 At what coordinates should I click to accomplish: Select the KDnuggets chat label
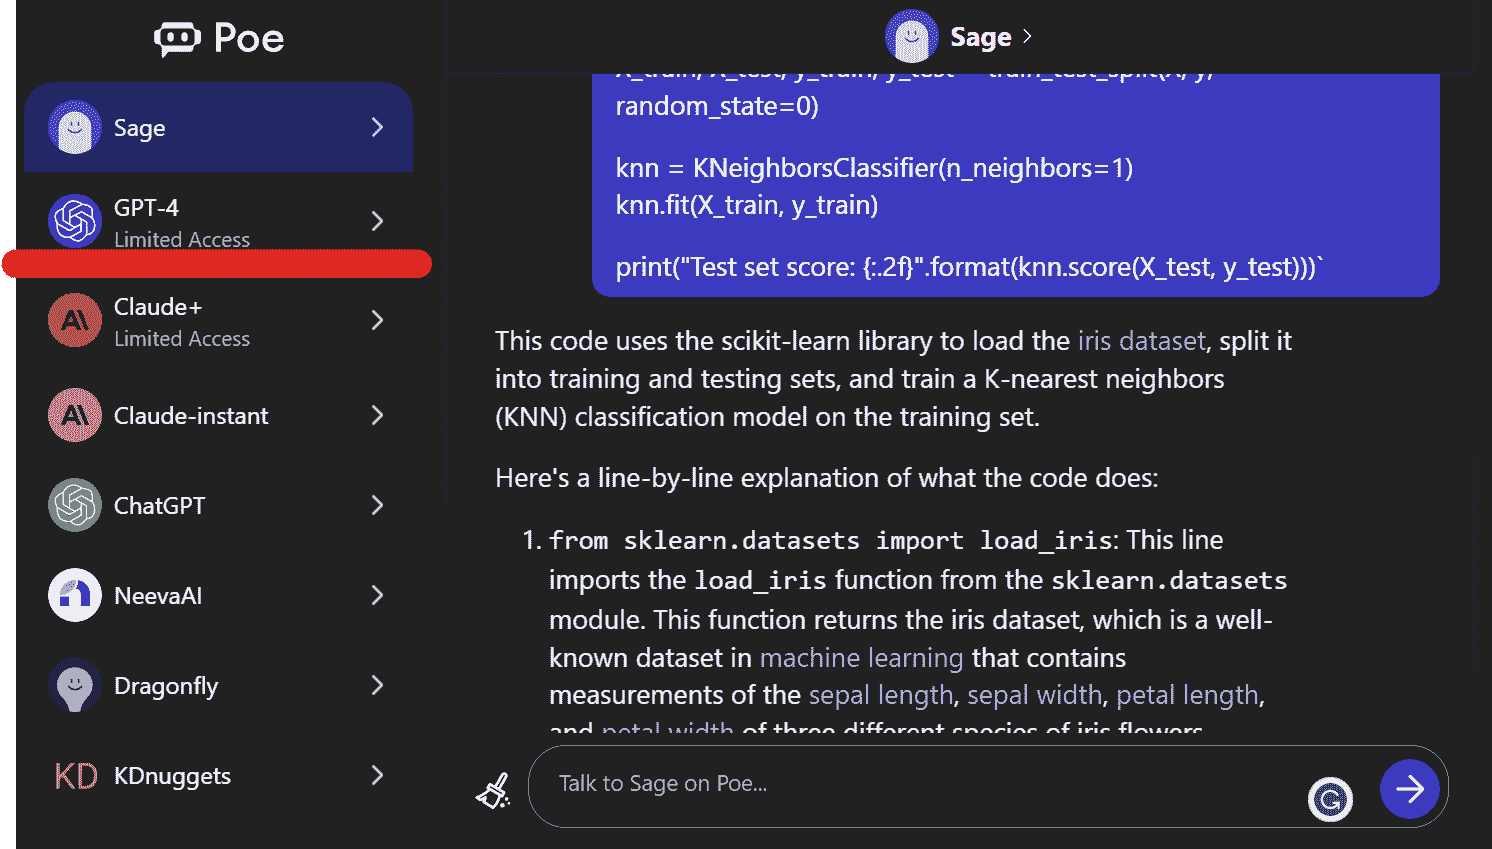pos(172,777)
